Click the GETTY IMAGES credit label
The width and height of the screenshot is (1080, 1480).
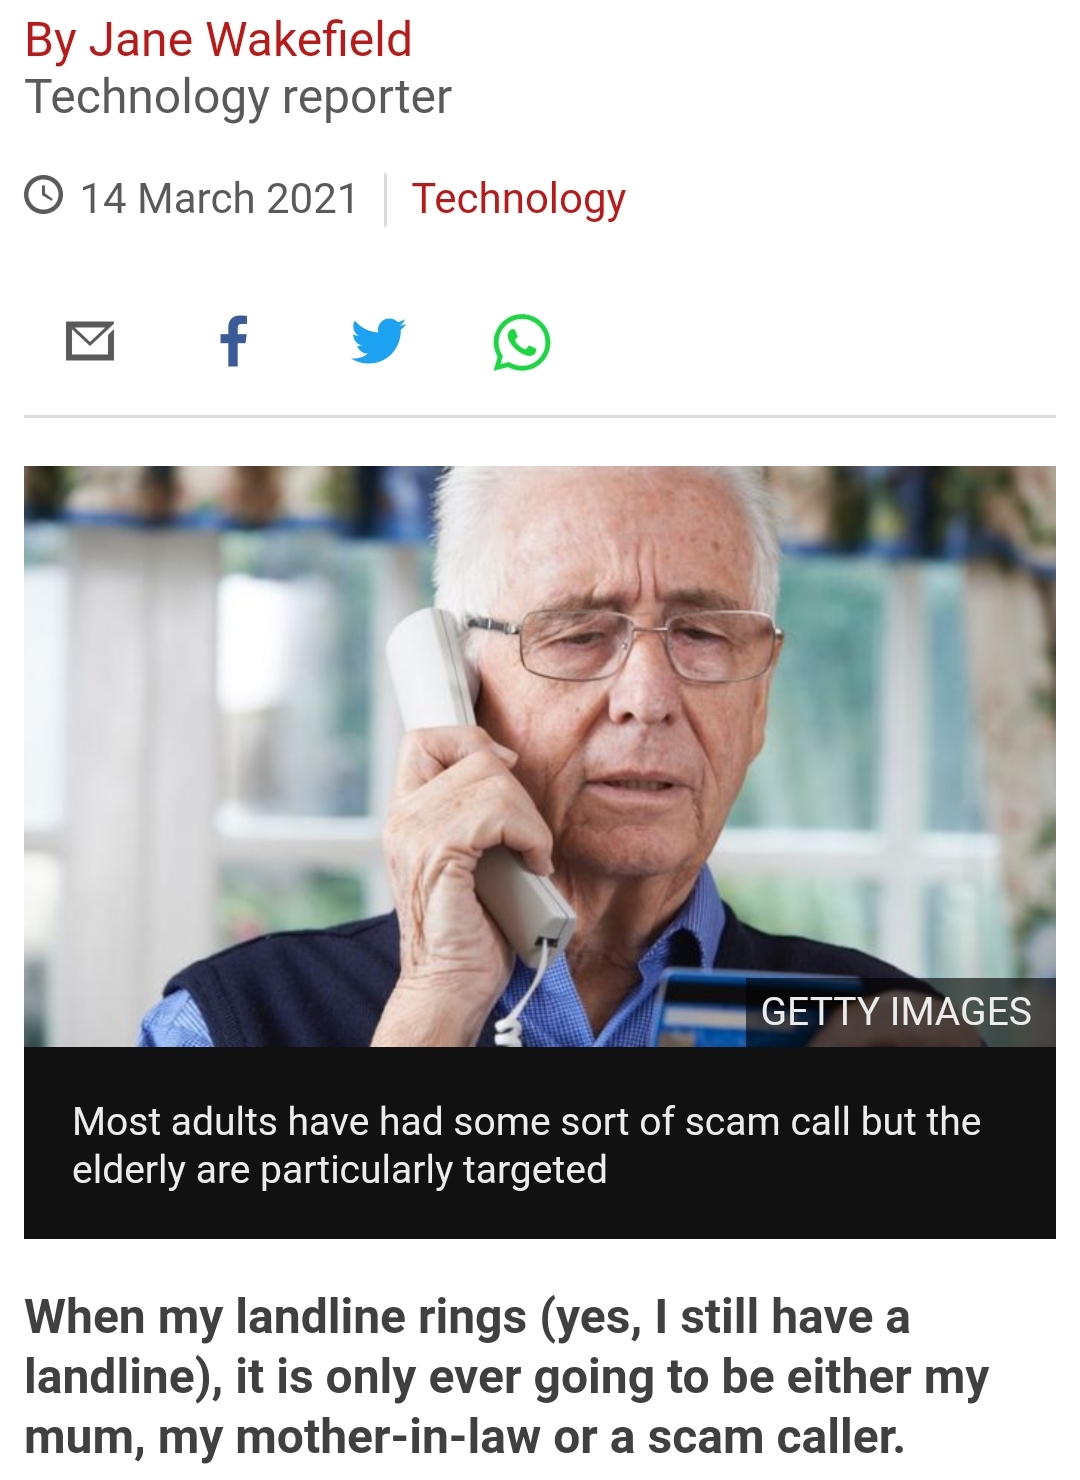(x=896, y=1012)
